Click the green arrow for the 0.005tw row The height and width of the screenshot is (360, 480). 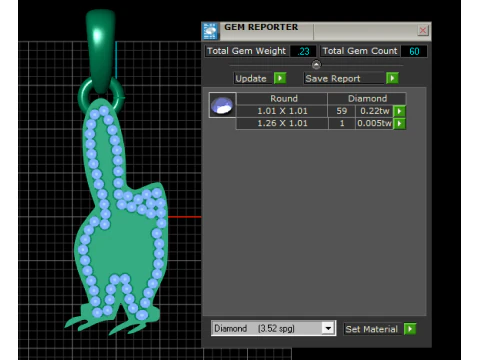[x=399, y=124]
